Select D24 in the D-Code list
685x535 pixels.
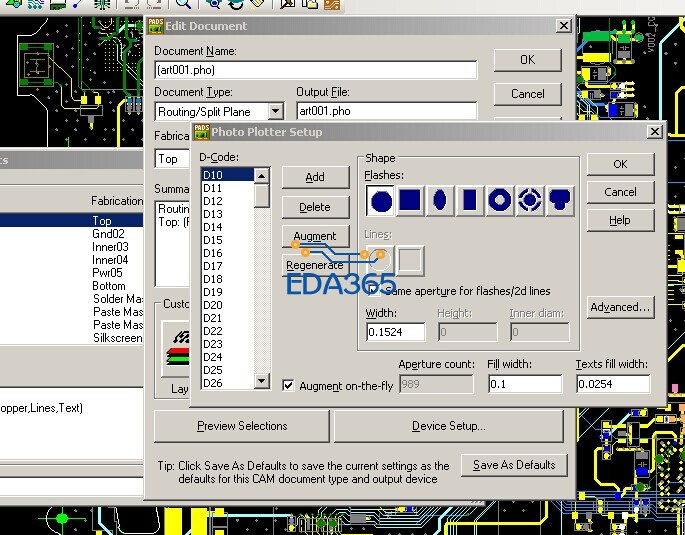click(x=228, y=357)
